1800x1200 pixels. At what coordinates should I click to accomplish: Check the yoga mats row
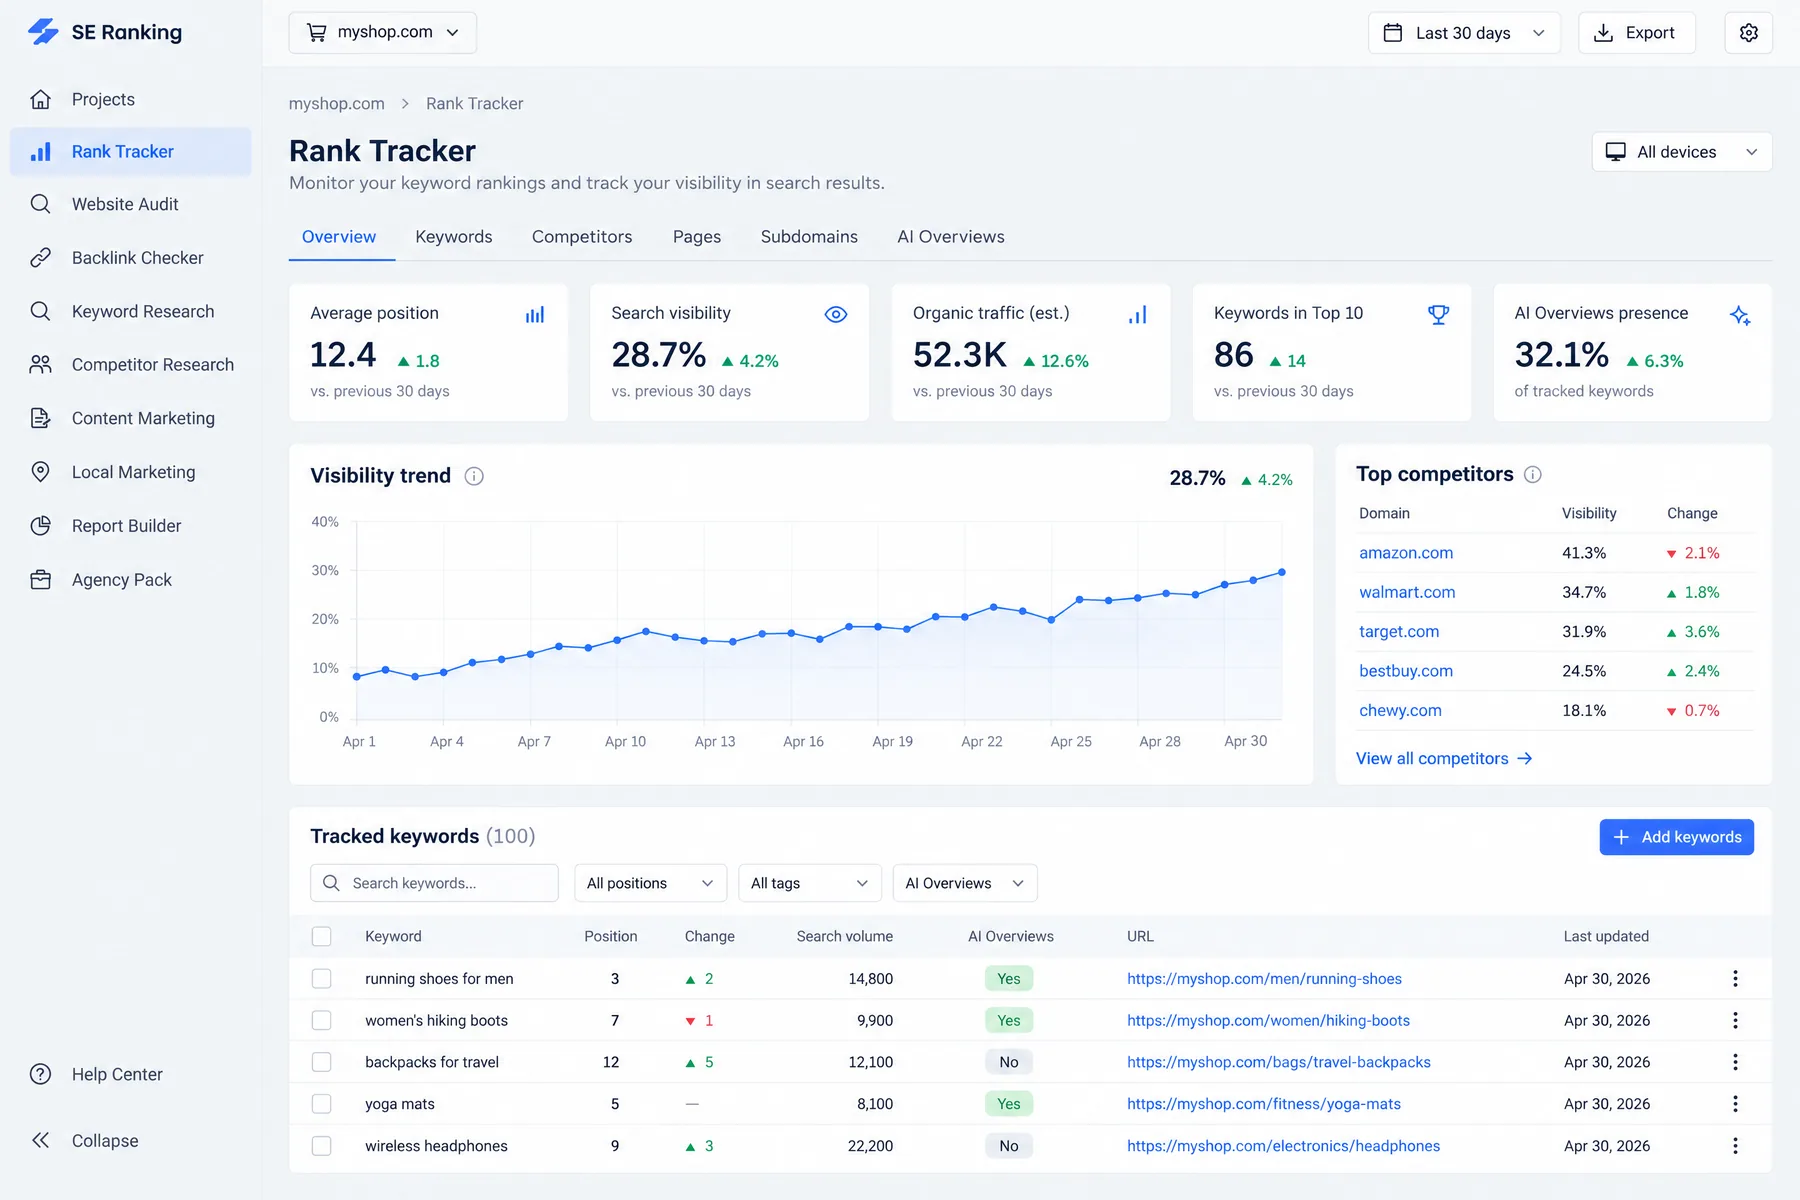(x=321, y=1104)
